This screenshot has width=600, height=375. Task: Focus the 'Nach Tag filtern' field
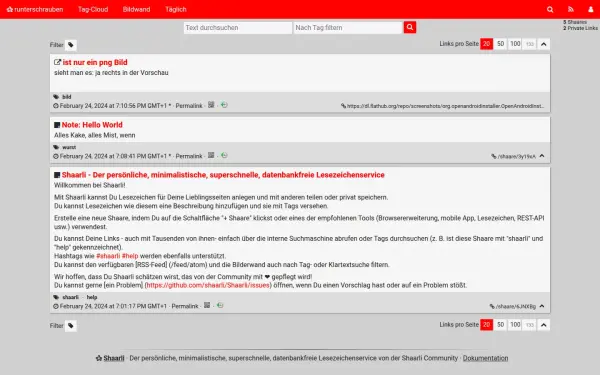348,28
